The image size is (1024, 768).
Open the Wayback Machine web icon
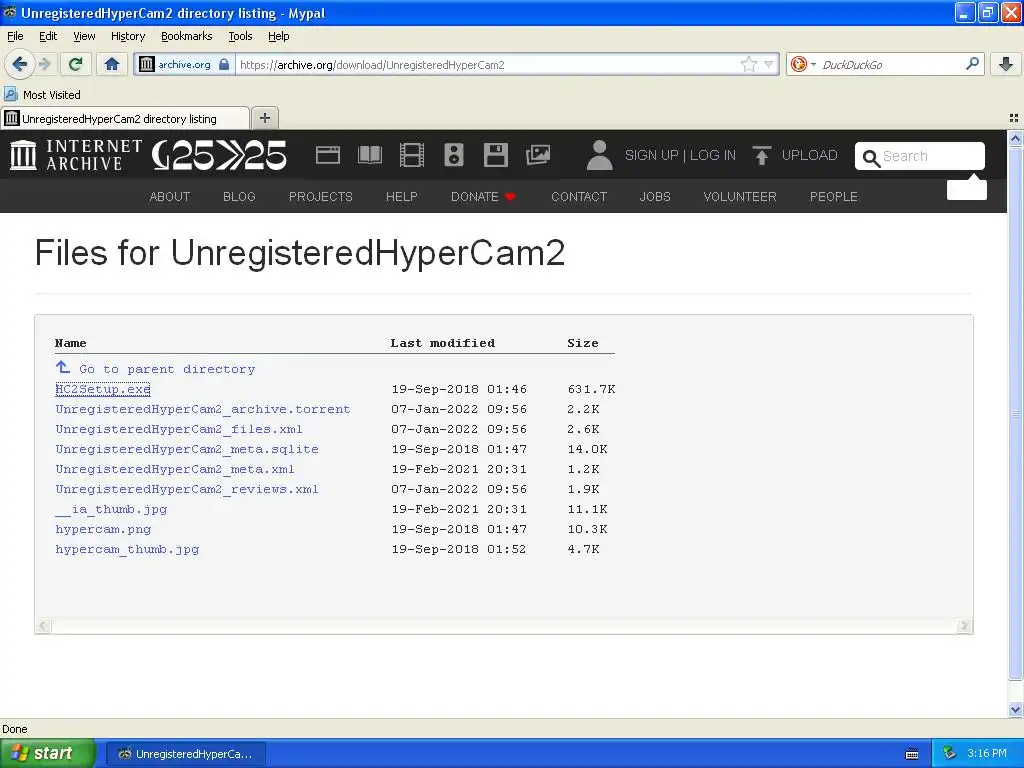click(x=327, y=155)
